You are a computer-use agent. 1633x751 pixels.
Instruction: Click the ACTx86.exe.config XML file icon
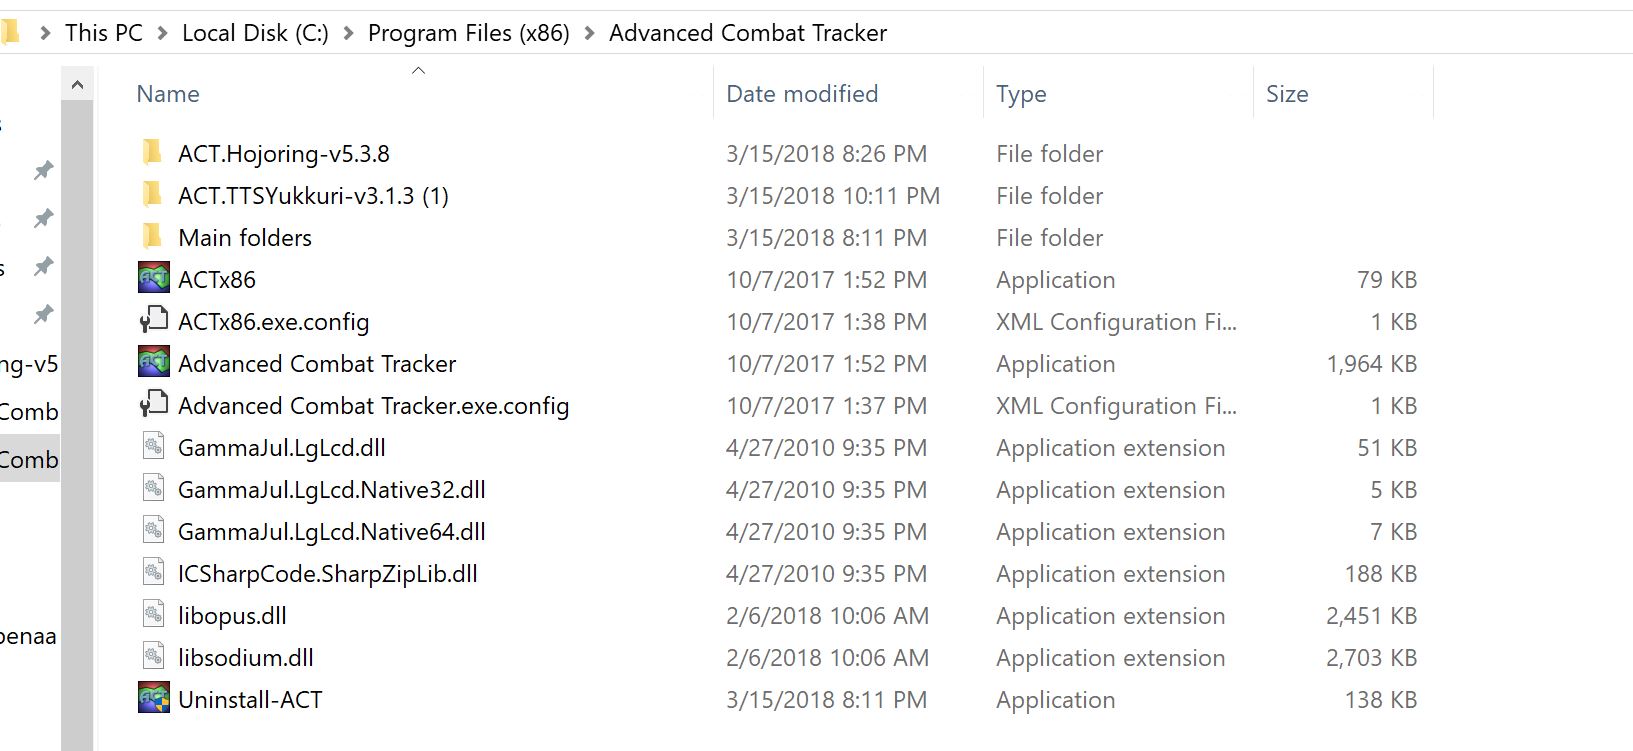coord(153,318)
